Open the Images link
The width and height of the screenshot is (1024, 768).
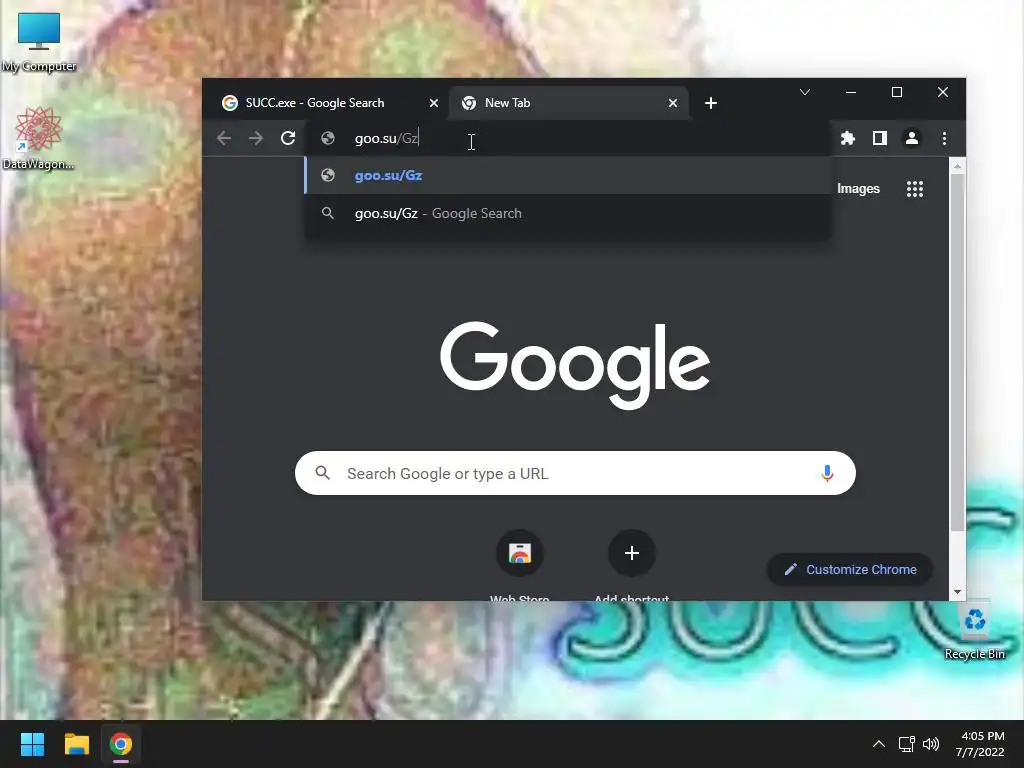pos(858,189)
